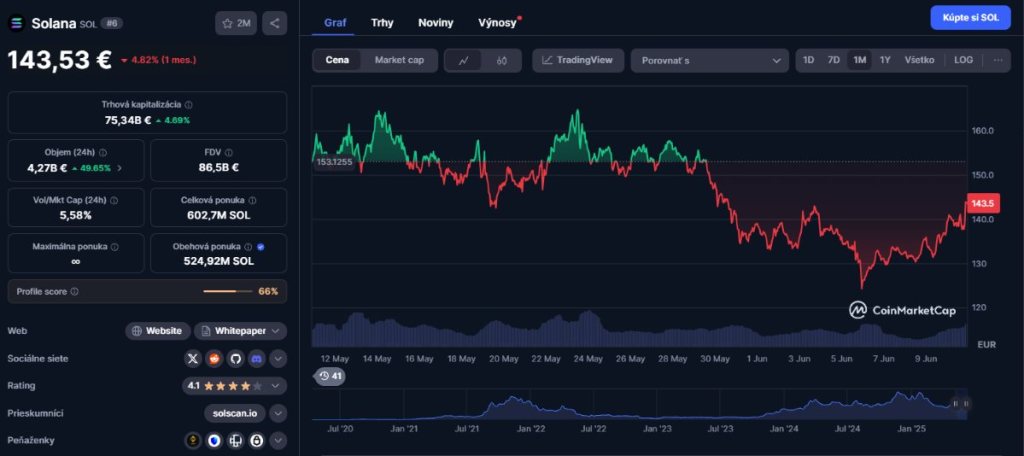Open the Discord social icon
This screenshot has width=1024, height=456.
[256, 358]
